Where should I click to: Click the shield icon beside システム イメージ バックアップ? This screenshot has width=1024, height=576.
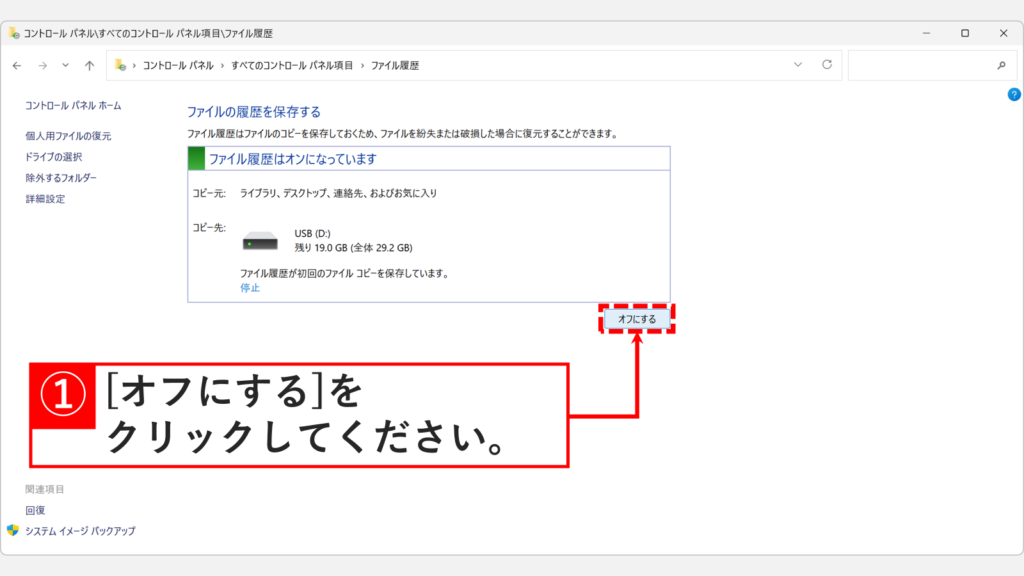pyautogui.click(x=13, y=530)
